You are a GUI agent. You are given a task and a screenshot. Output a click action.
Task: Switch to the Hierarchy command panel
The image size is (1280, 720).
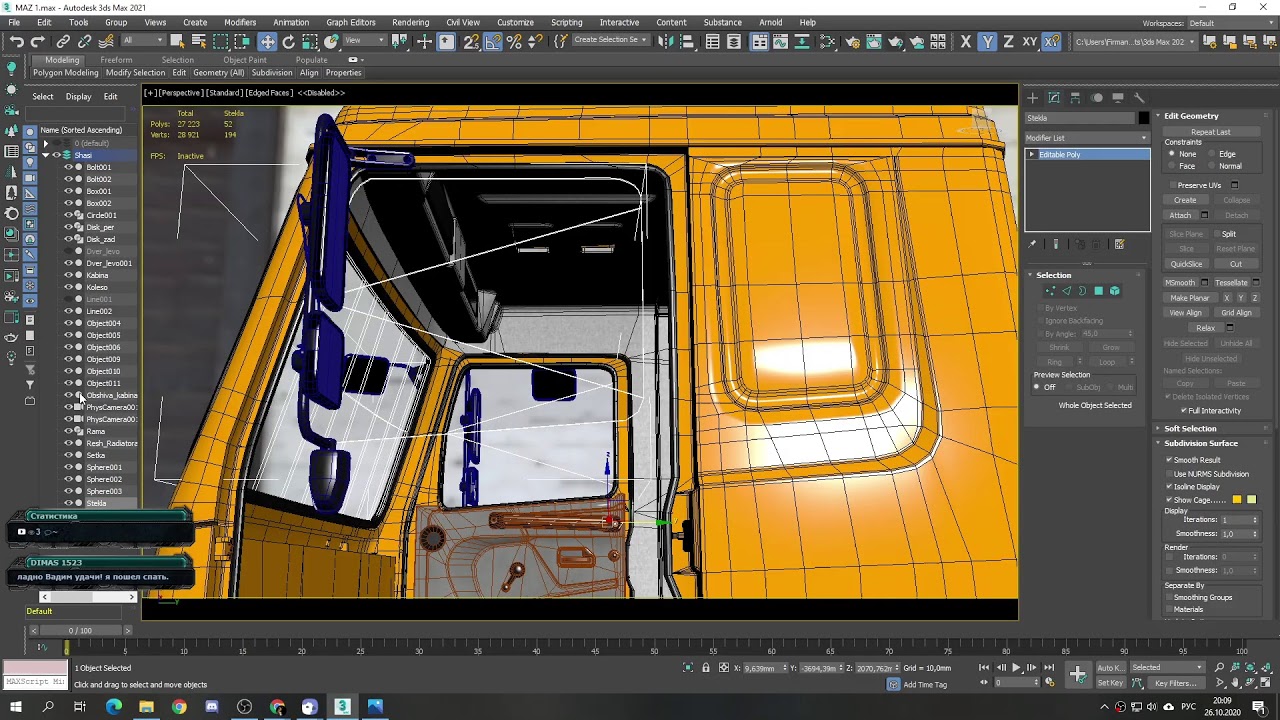1075,97
